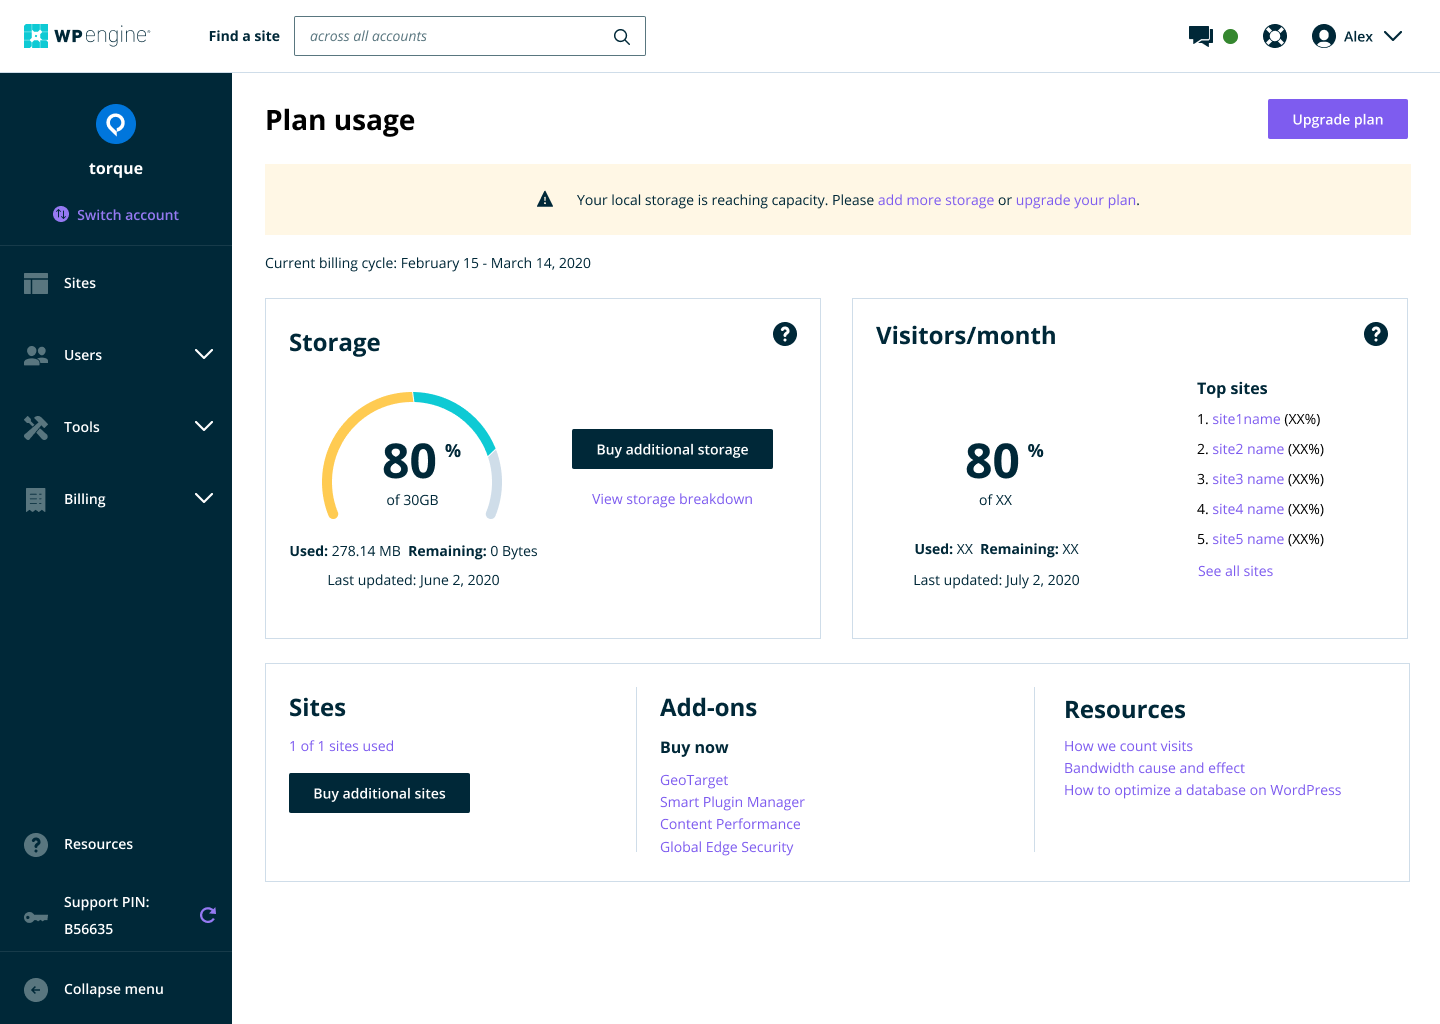Click the warning triangle in the alert

(x=545, y=199)
